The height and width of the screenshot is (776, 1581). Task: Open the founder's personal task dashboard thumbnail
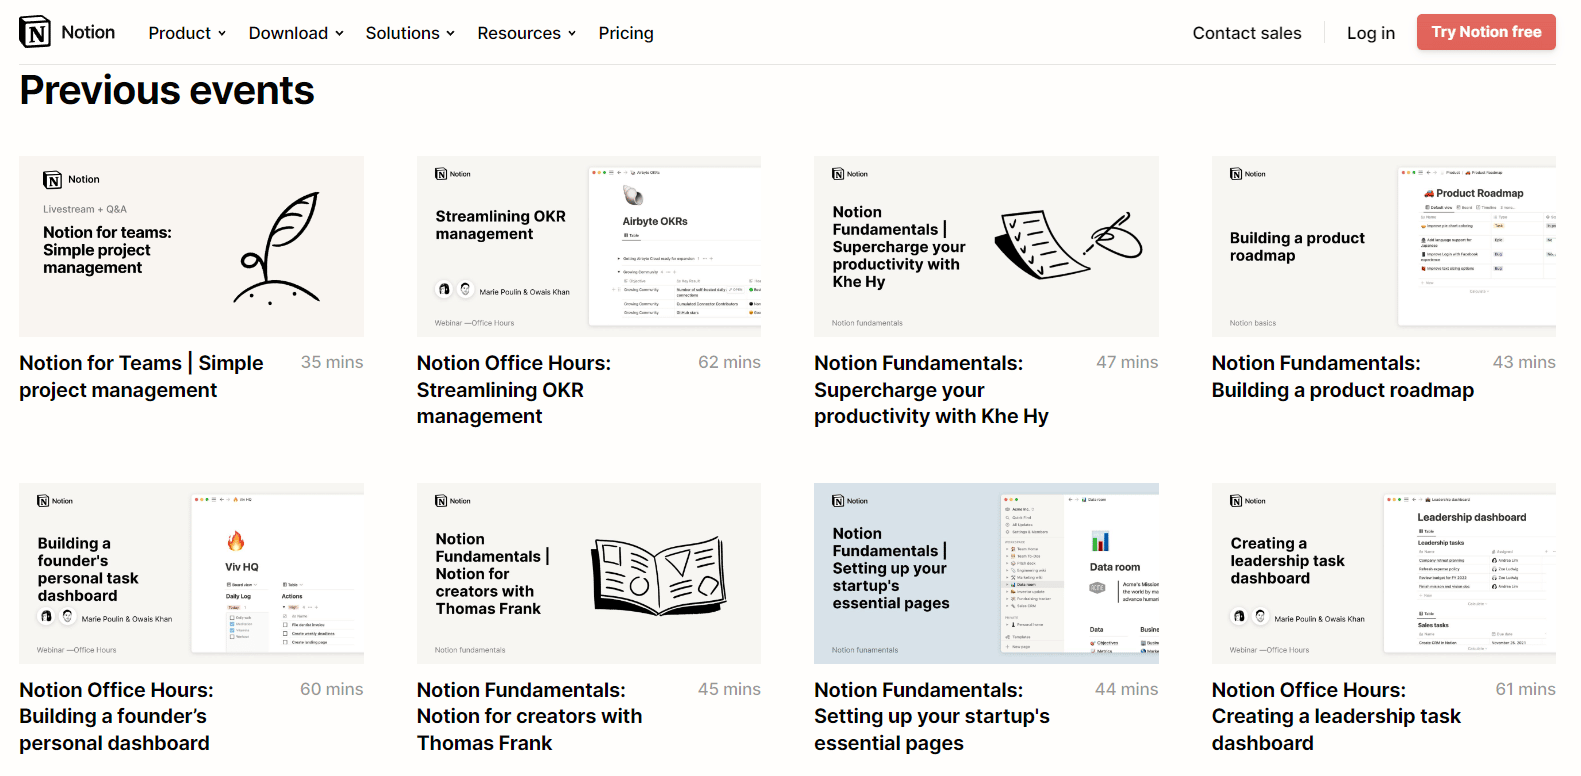coord(191,573)
